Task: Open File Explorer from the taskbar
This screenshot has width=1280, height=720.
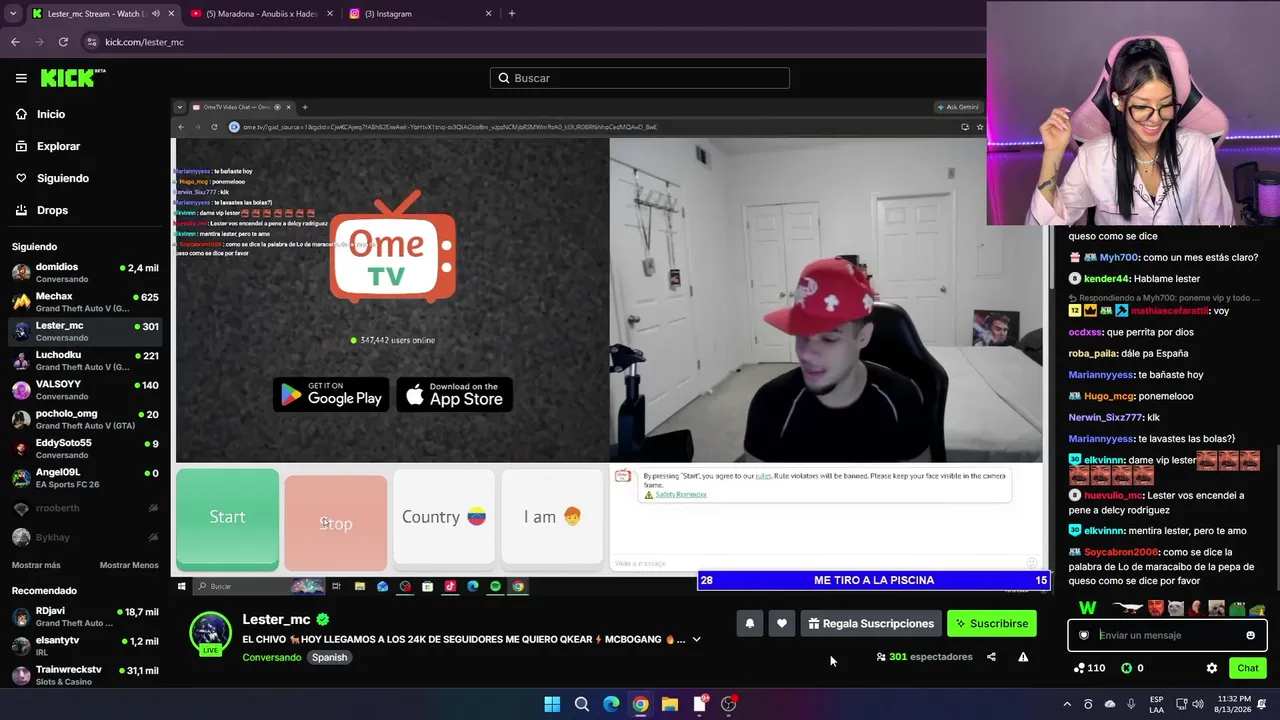Action: tap(670, 704)
